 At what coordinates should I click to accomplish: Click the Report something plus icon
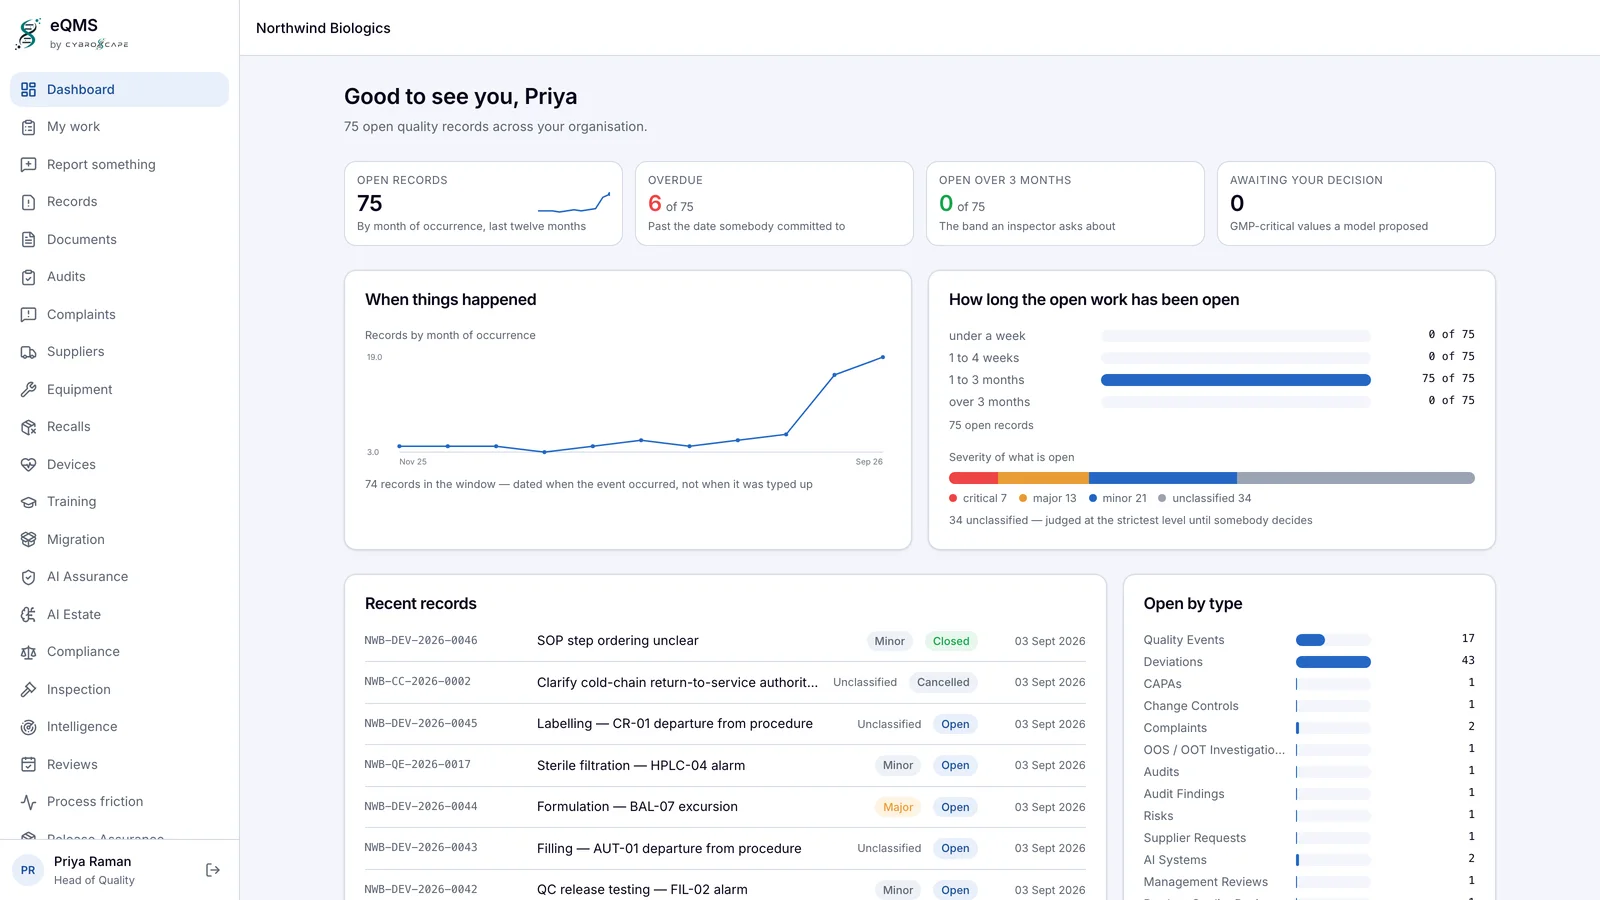[28, 165]
